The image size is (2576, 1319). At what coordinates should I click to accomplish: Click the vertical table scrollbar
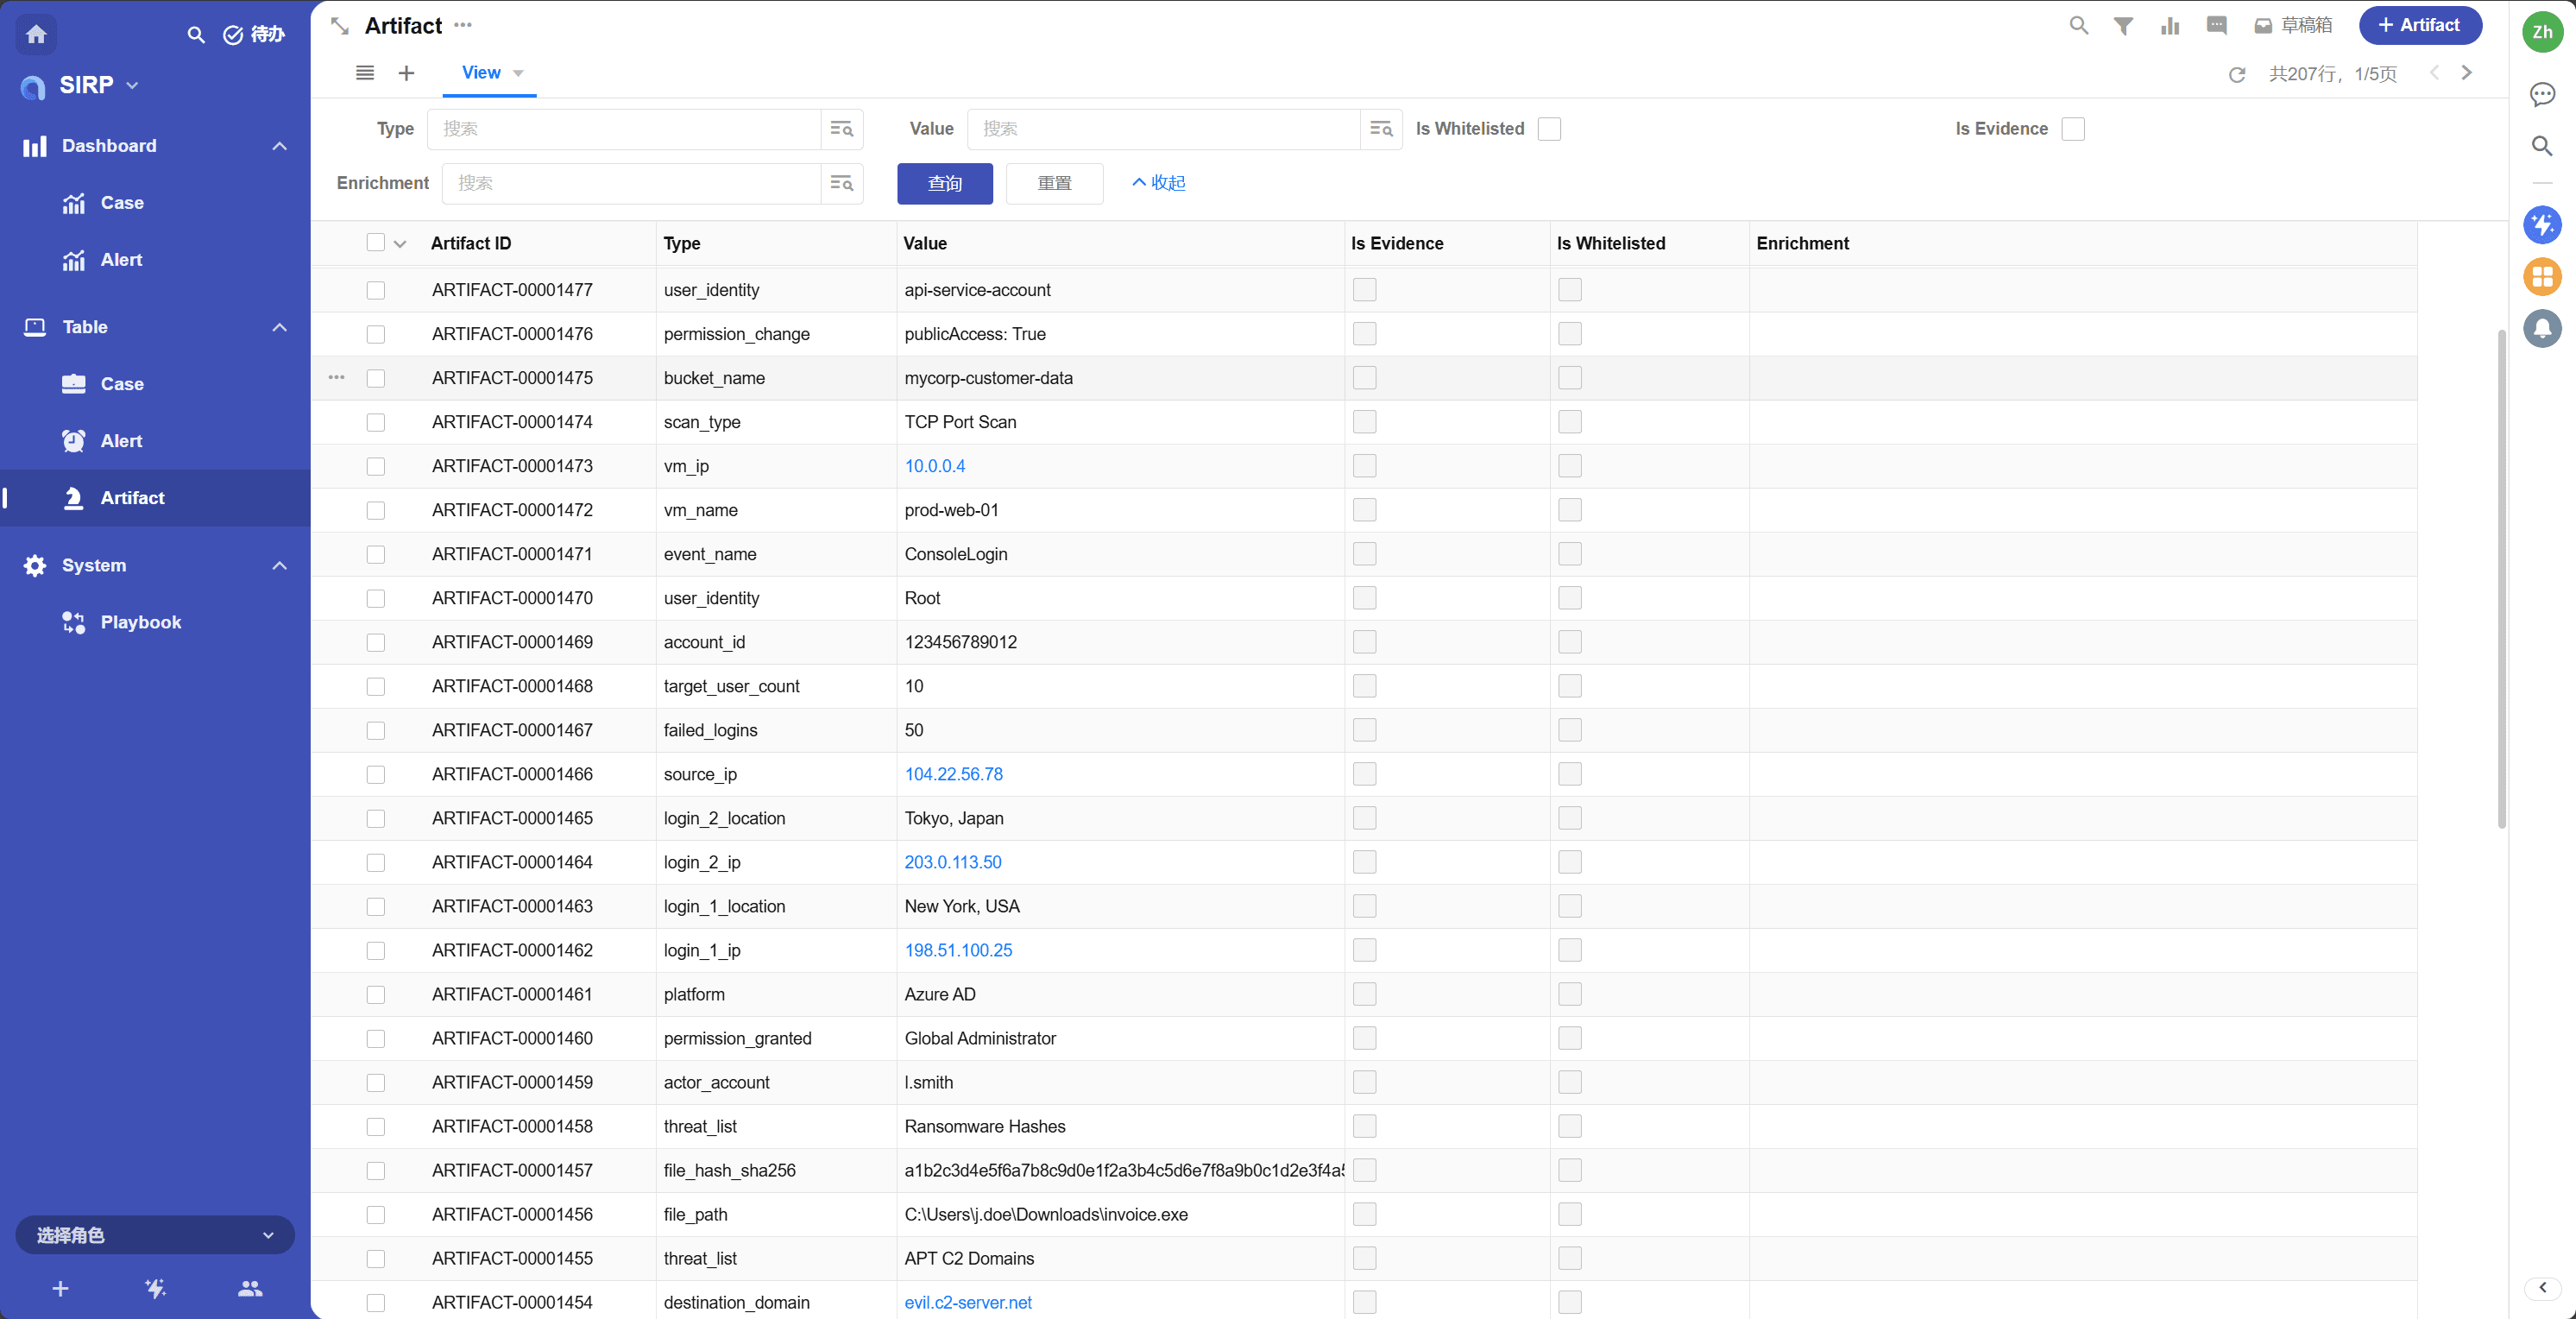pyautogui.click(x=2501, y=580)
